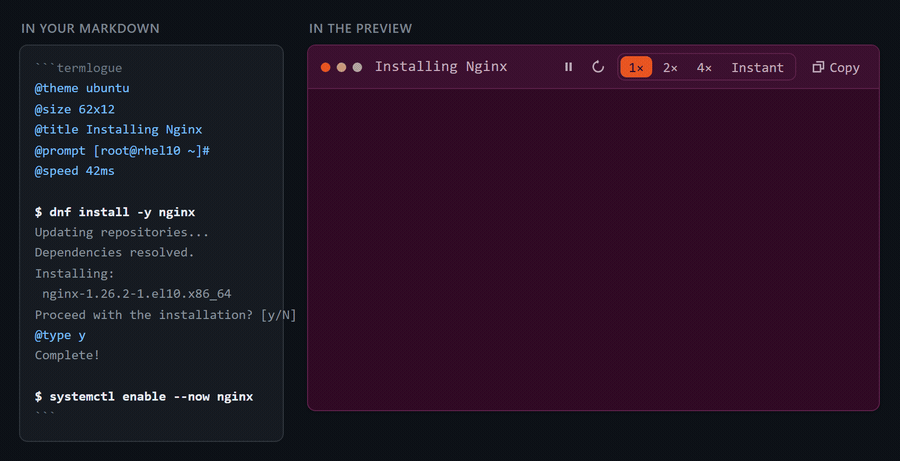Image resolution: width=900 pixels, height=461 pixels.
Task: Click the tan middle window dot
Action: pos(342,67)
